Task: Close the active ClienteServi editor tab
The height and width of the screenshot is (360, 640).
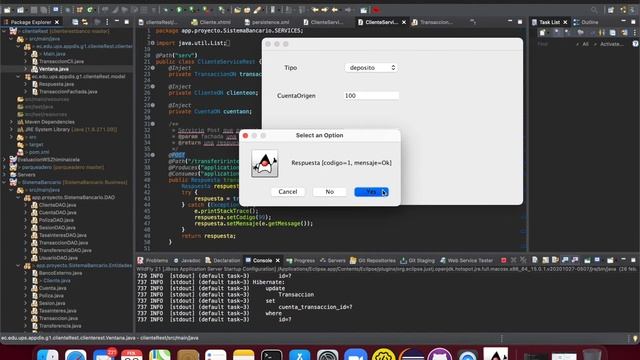Action: (404, 22)
